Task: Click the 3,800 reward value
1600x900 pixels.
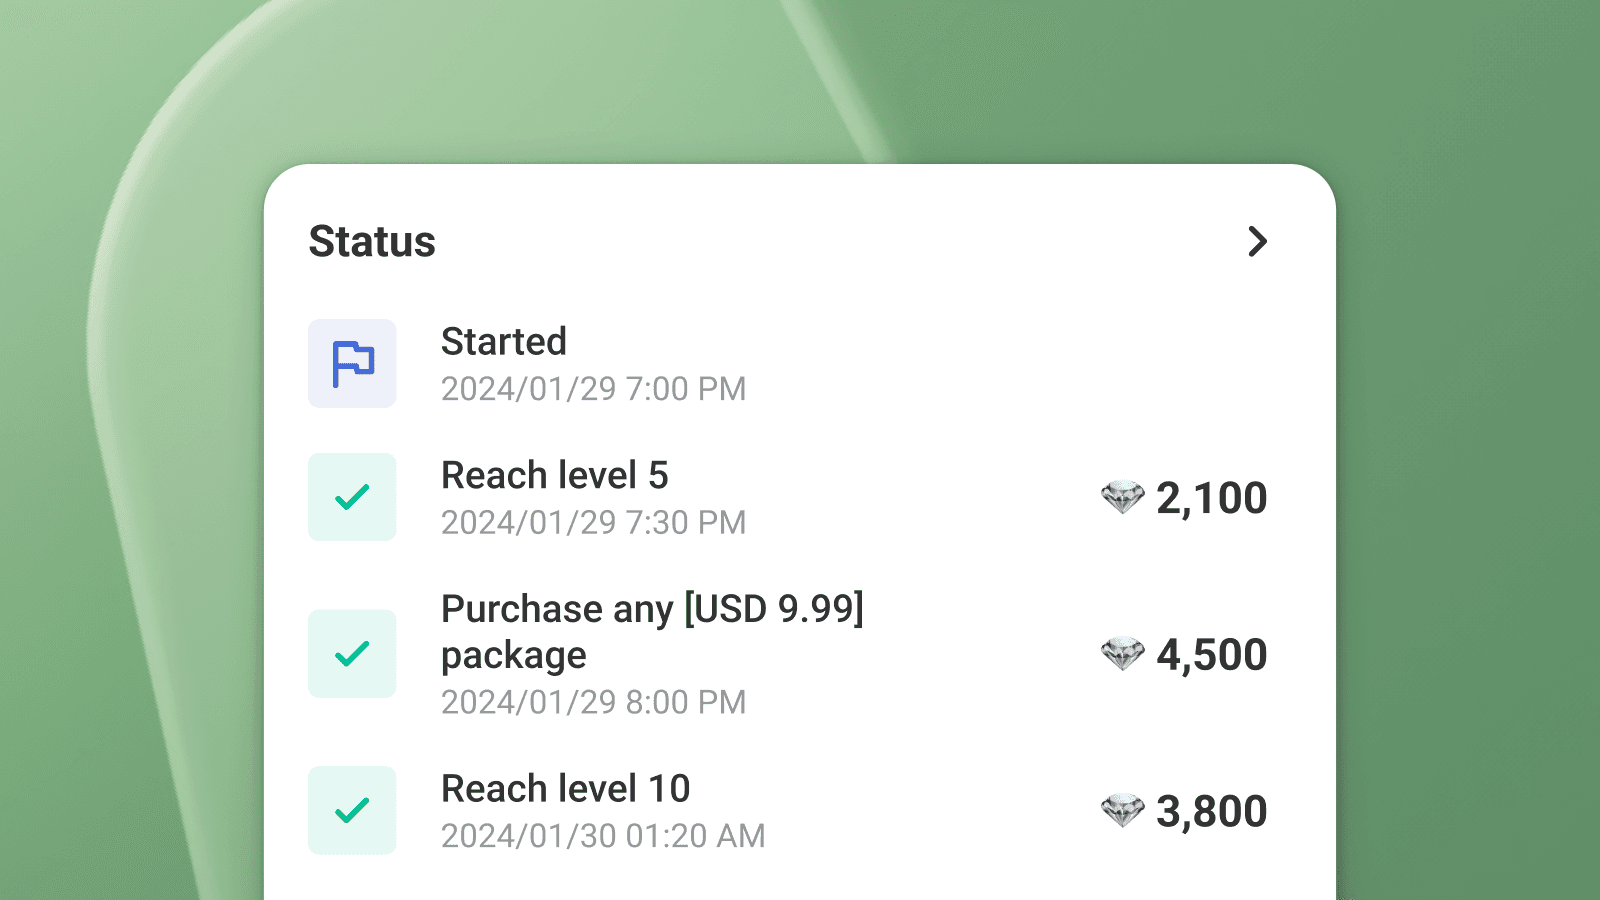Action: 1211,810
